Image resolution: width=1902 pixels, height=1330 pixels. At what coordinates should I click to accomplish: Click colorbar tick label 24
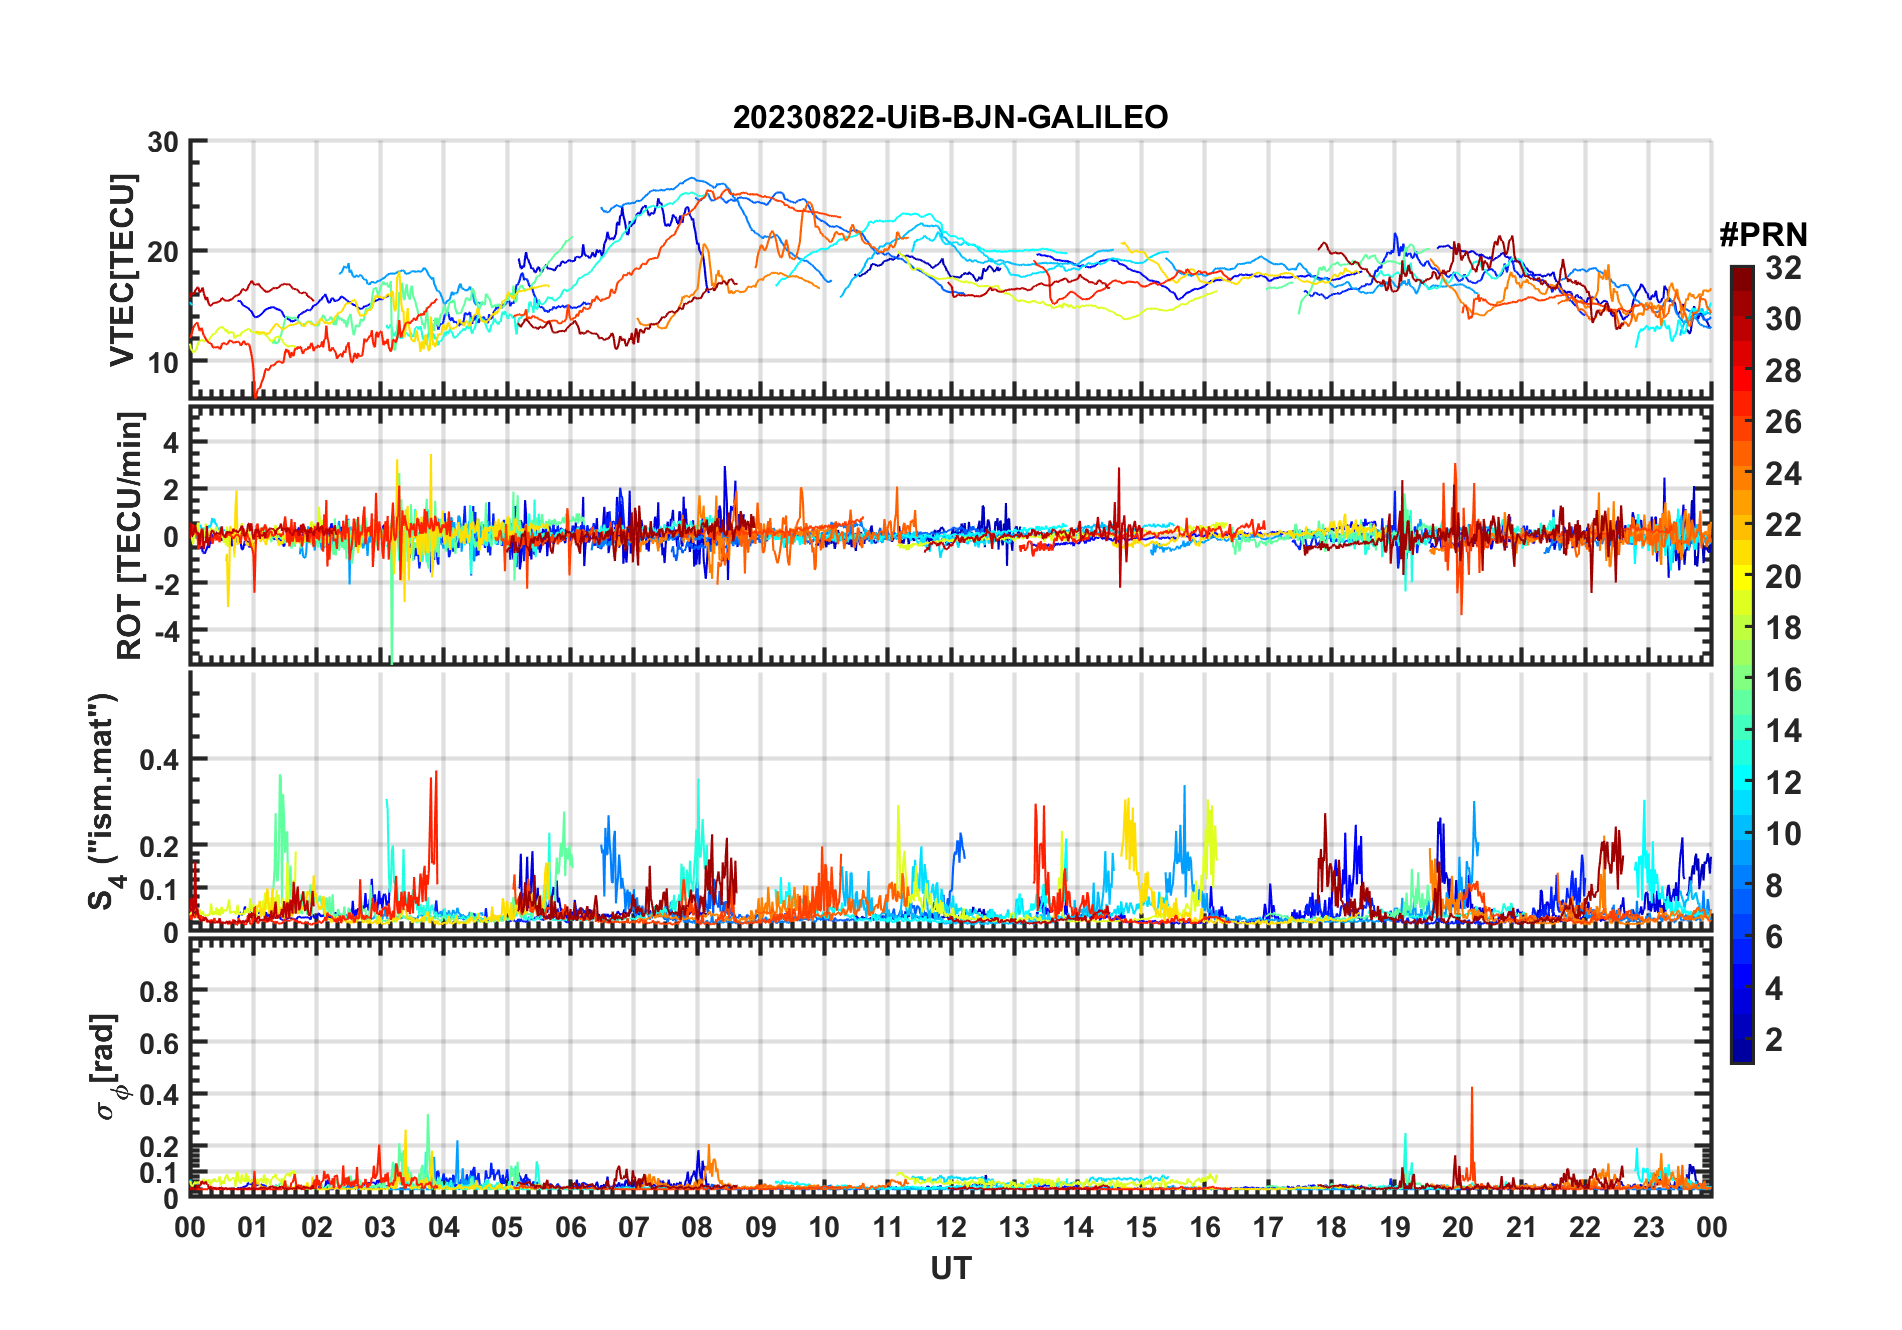coord(1783,474)
